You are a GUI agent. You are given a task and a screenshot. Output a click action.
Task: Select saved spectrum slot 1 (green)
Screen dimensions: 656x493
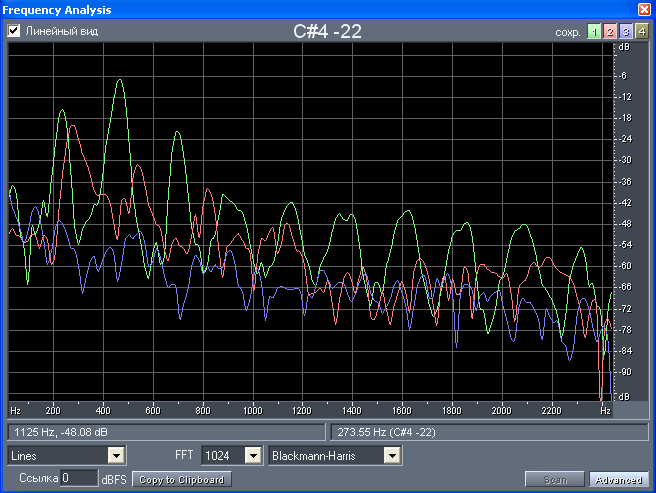[594, 31]
